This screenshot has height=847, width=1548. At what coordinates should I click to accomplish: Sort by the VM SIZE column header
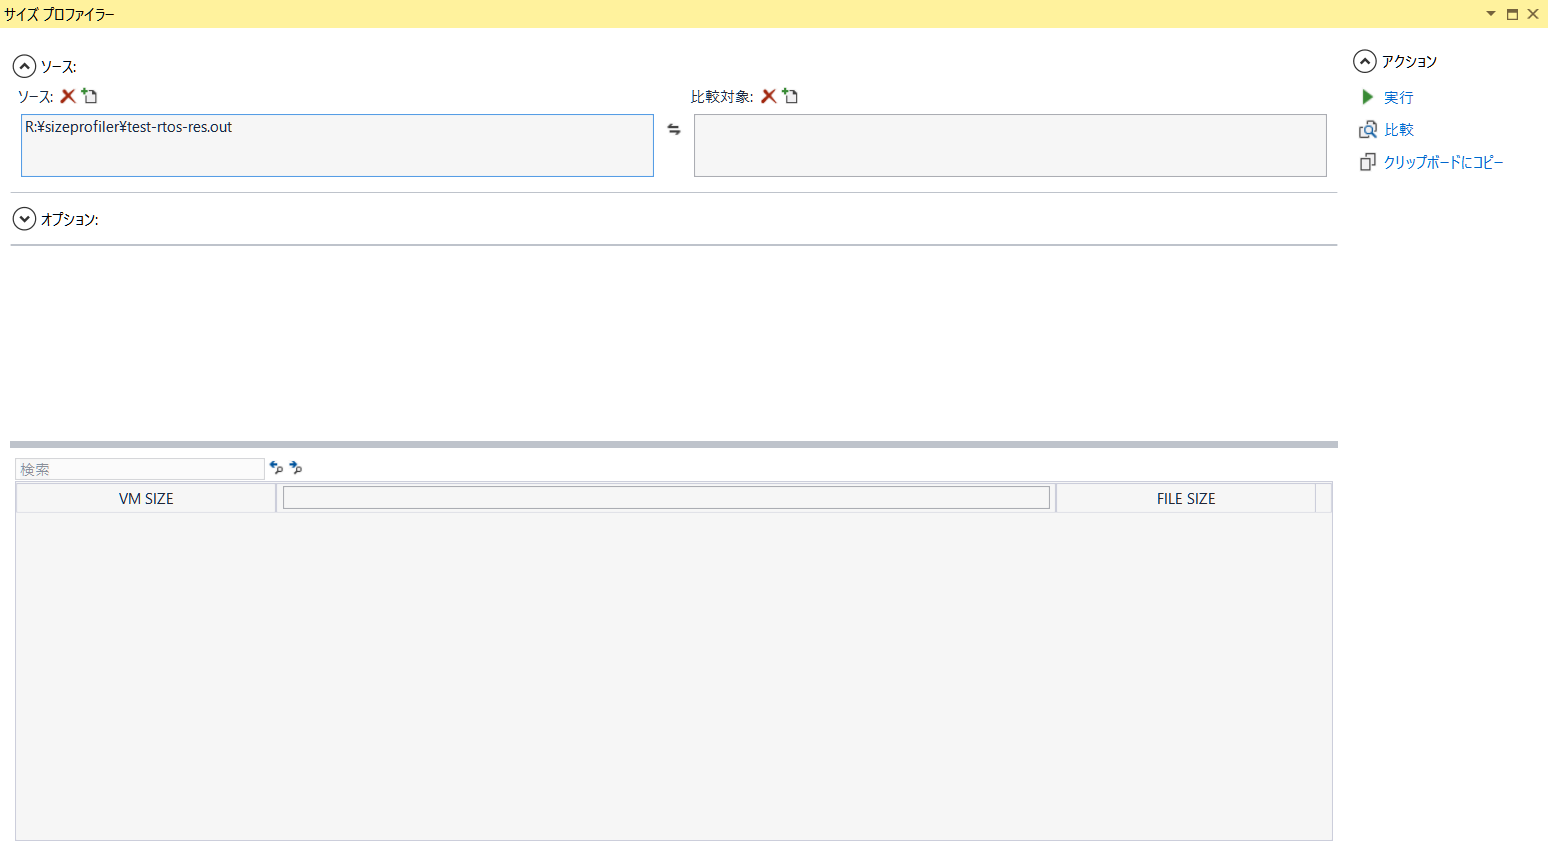[x=146, y=499]
